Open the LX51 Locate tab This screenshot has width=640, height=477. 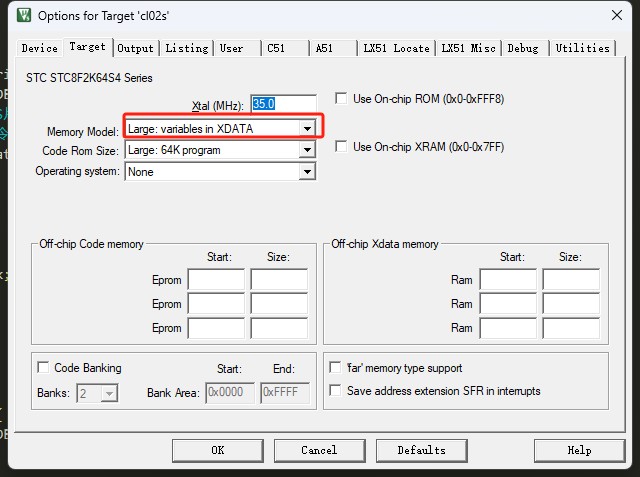[396, 48]
